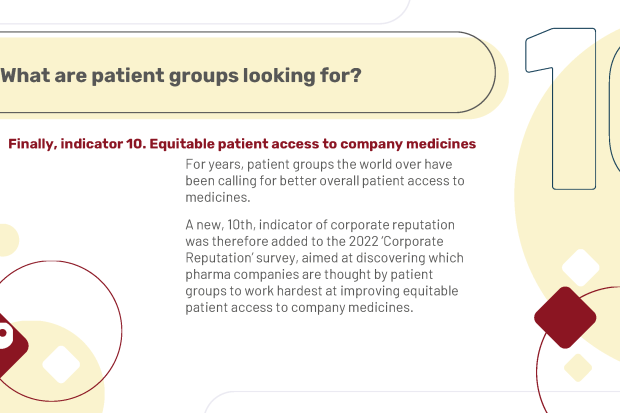Click the rounded outline shape at bottom
The height and width of the screenshot is (413, 620).
tap(411, 402)
